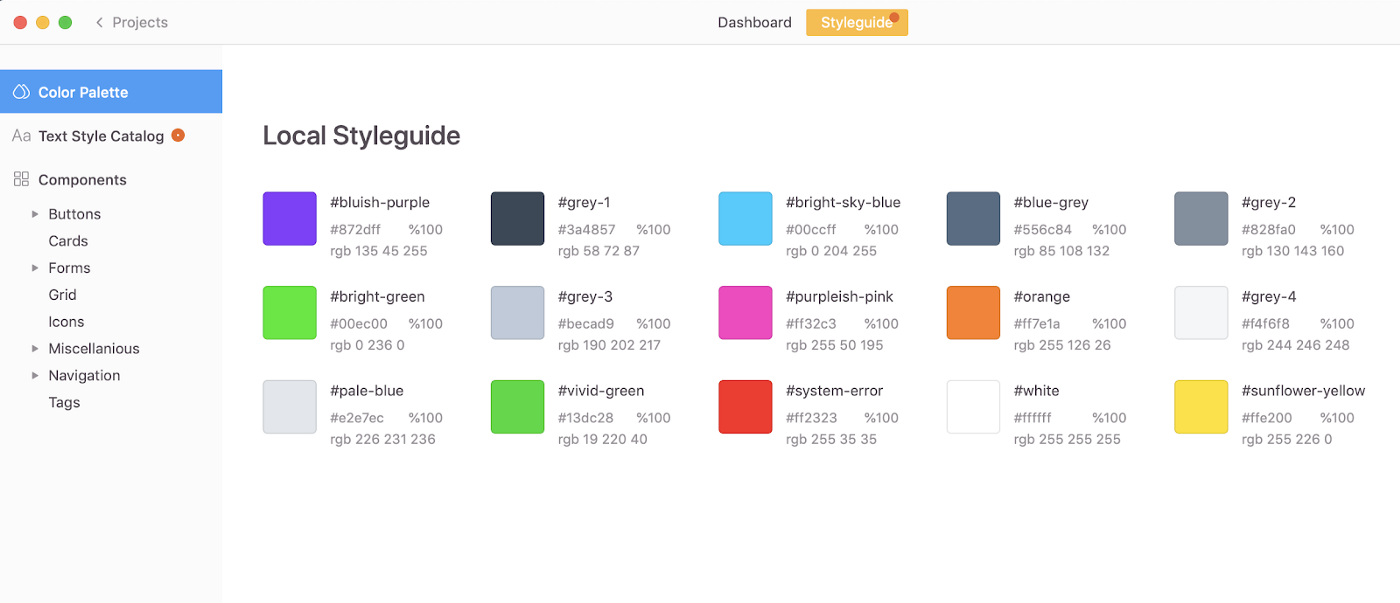Viewport: 1400px width, 603px height.
Task: Go back to Projects
Action: click(140, 22)
